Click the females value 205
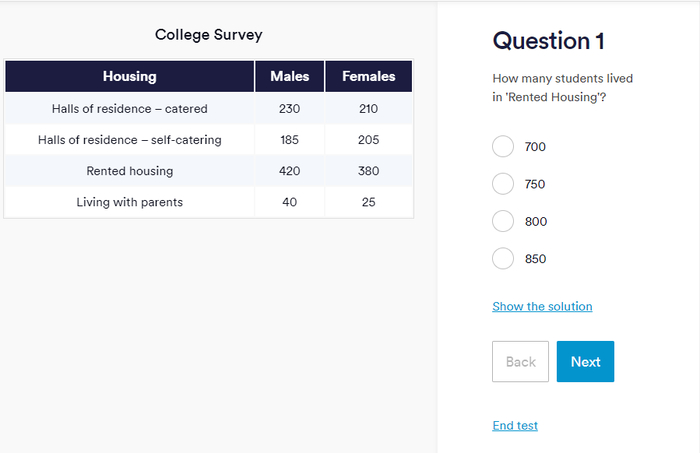 [x=368, y=140]
